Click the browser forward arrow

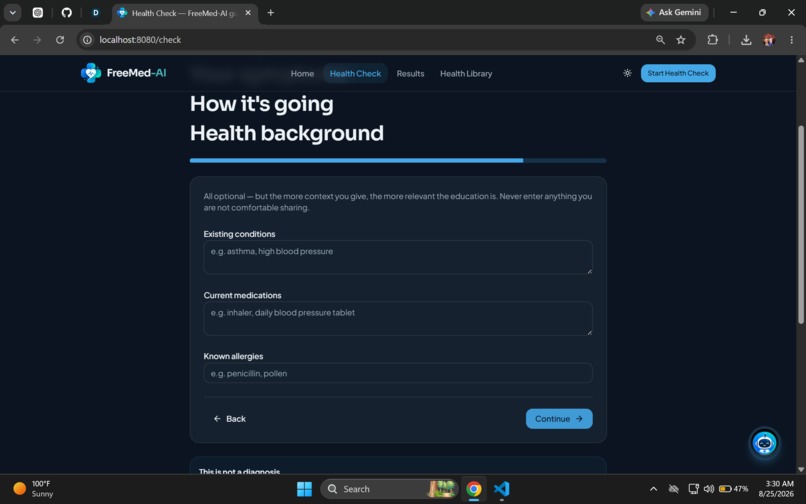pyautogui.click(x=37, y=40)
